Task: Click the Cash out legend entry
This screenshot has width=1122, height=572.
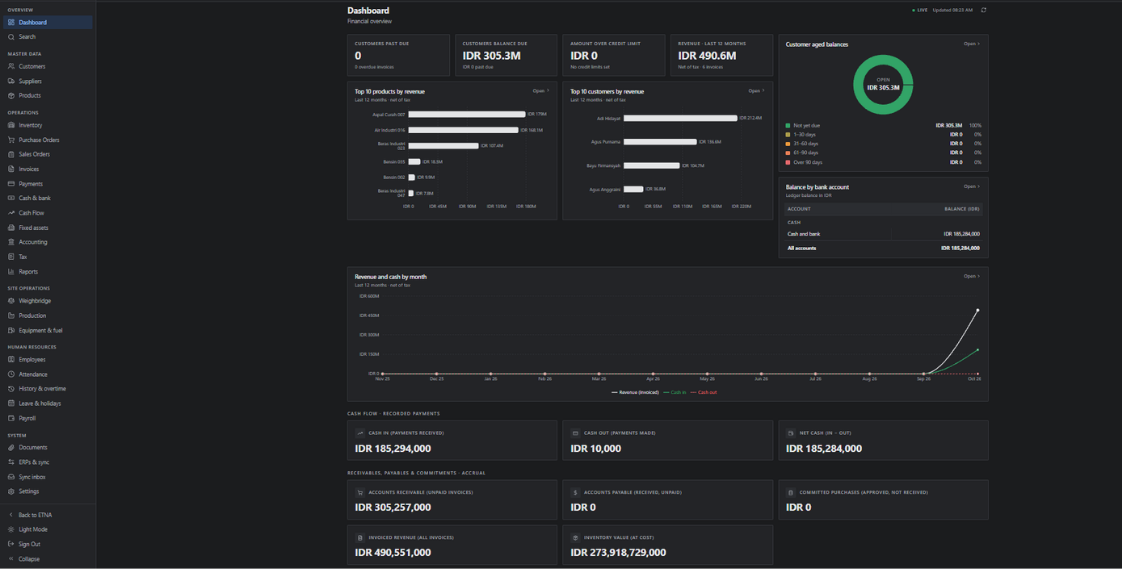Action: 703,392
